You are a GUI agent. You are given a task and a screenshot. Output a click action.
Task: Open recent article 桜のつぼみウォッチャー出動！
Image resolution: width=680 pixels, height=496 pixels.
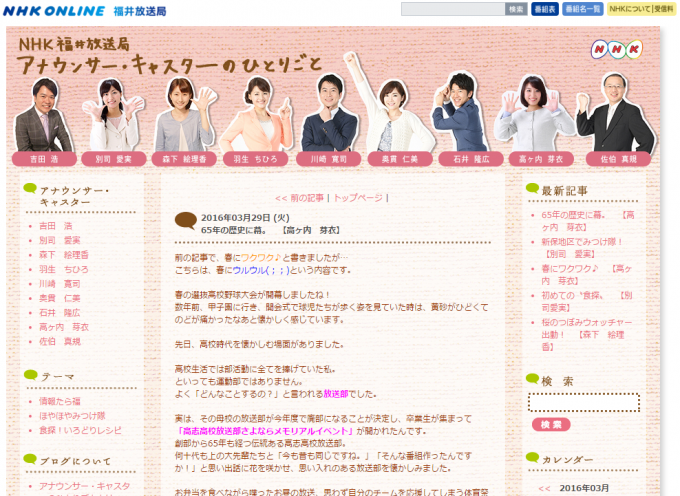[587, 334]
